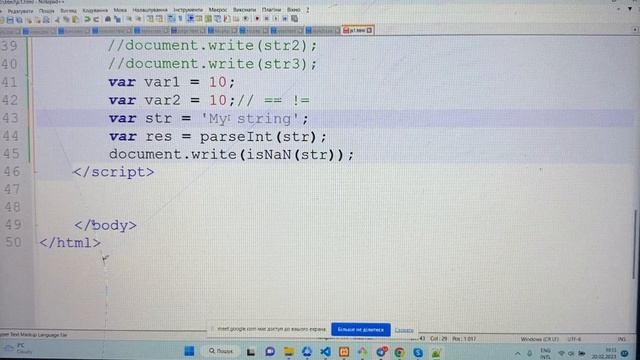Click Run Macro Multiple Times icon
Viewport: 640px width, 360px height.
click(285, 19)
